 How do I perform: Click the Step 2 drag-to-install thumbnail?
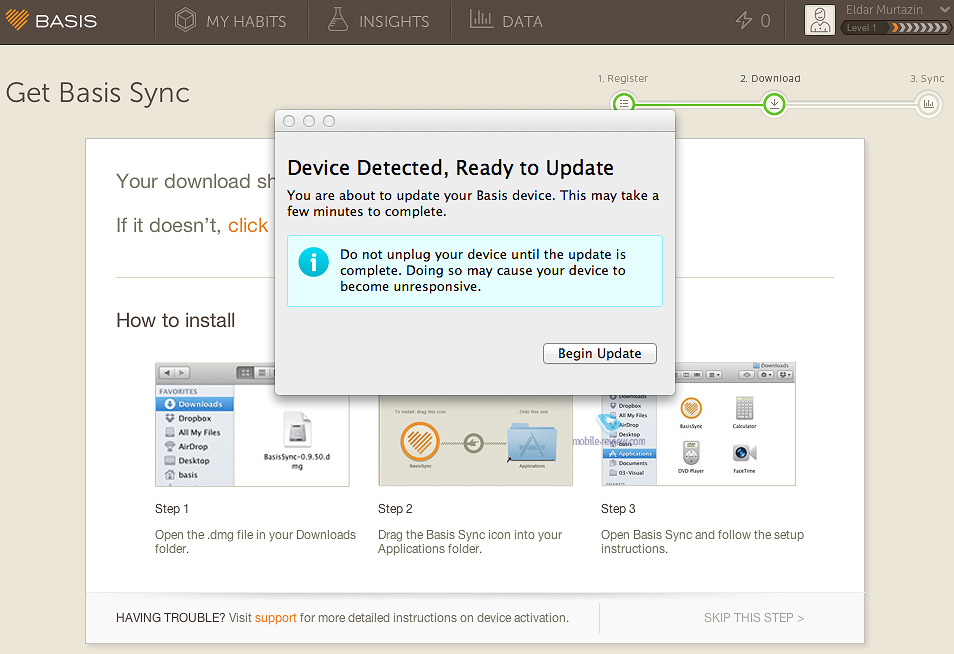[475, 441]
